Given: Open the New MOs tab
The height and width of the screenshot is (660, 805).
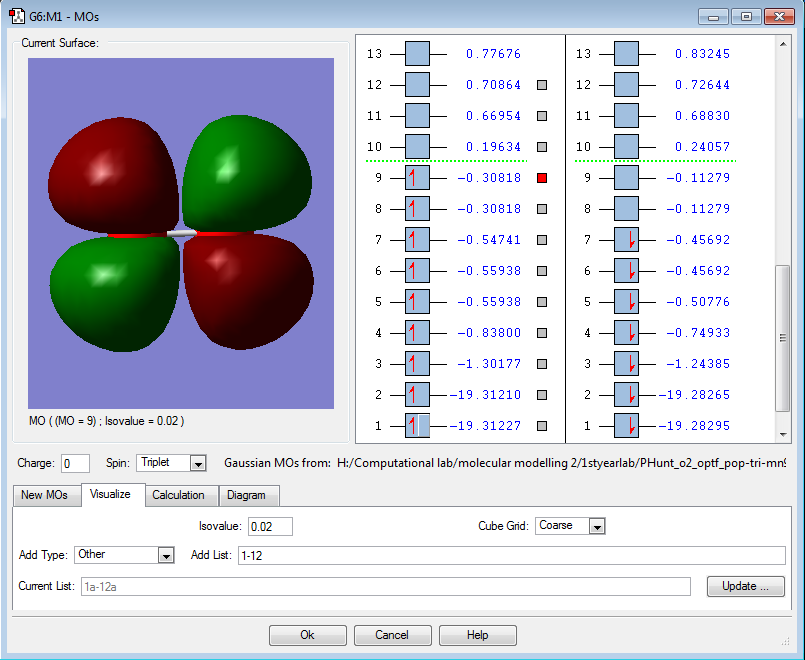Looking at the screenshot, I should [46, 495].
